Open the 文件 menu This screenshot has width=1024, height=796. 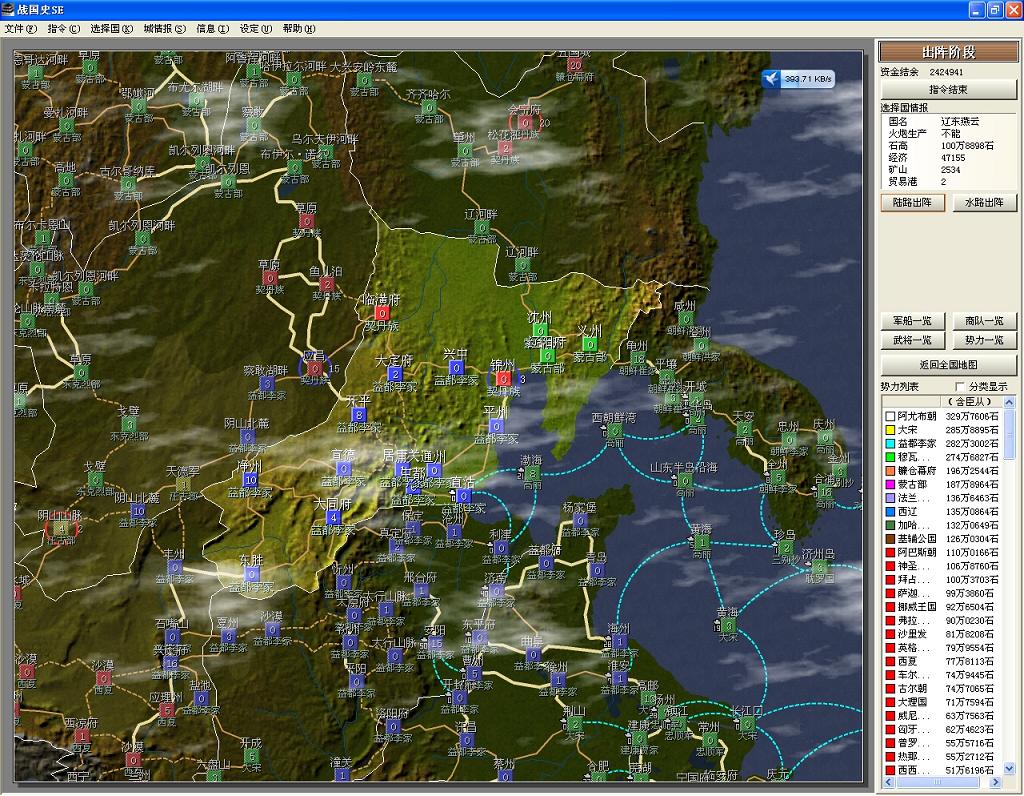20,29
